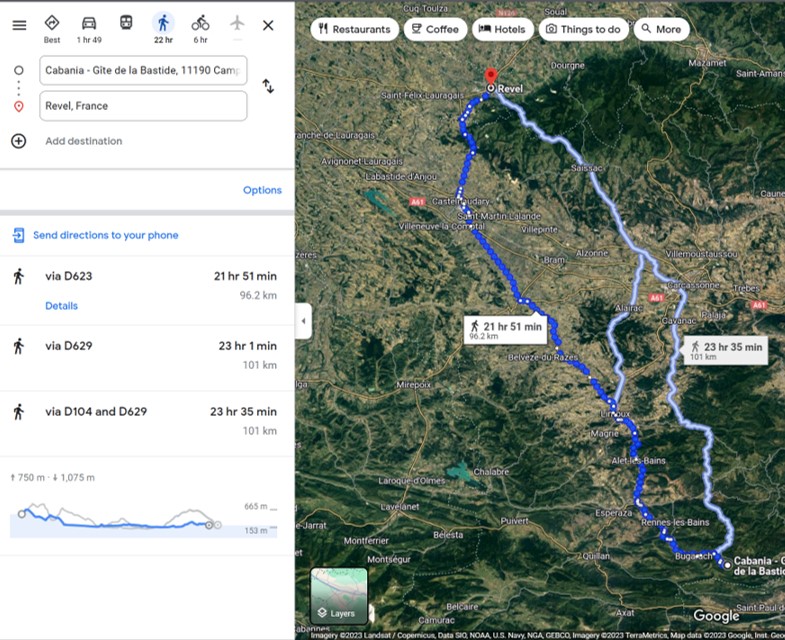Filter map by Restaurants
This screenshot has height=640, width=785.
(354, 29)
